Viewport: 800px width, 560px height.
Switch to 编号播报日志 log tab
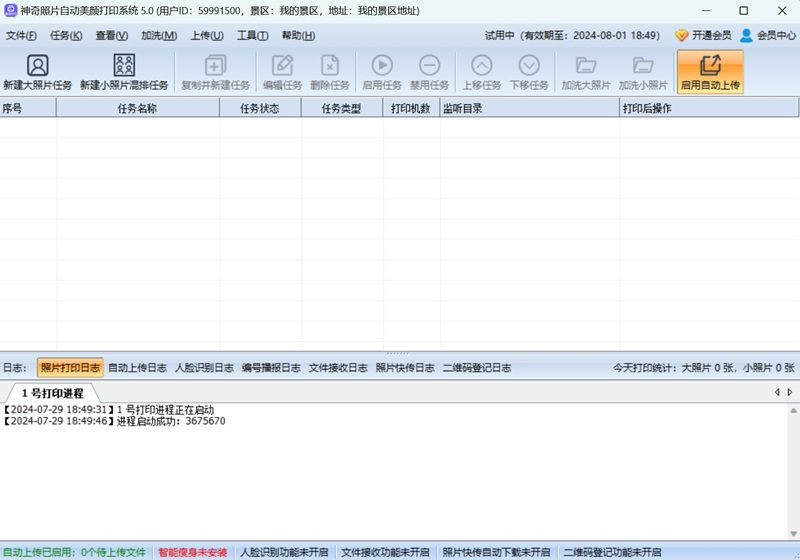[271, 368]
